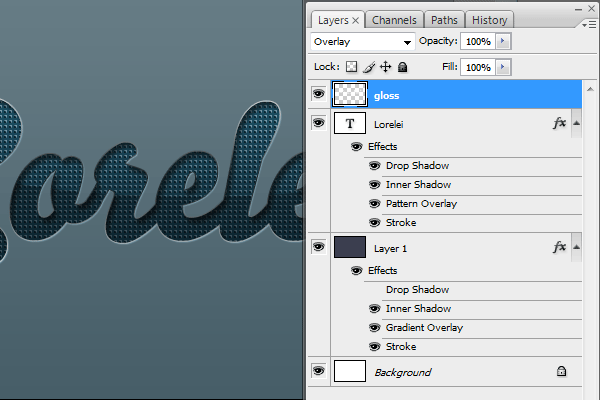Hide the Gradient Overlay effect
The image size is (600, 400).
(374, 328)
